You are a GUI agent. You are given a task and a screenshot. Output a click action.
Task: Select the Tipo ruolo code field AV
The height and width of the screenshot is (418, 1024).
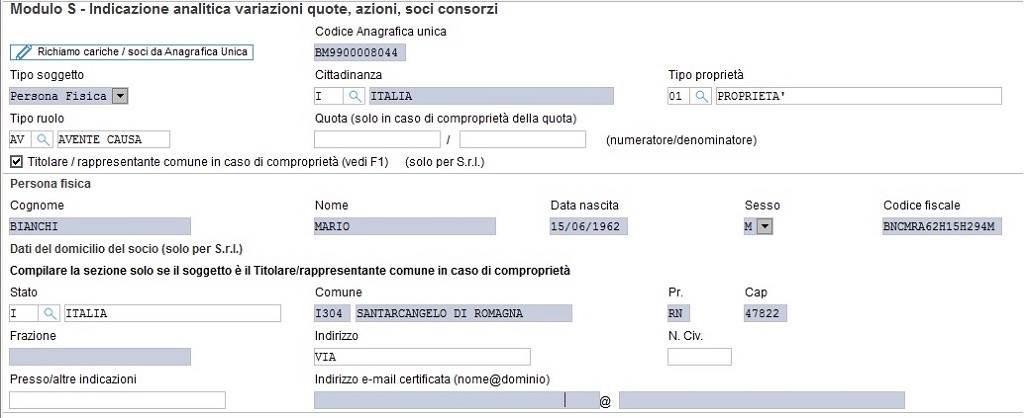(x=22, y=139)
